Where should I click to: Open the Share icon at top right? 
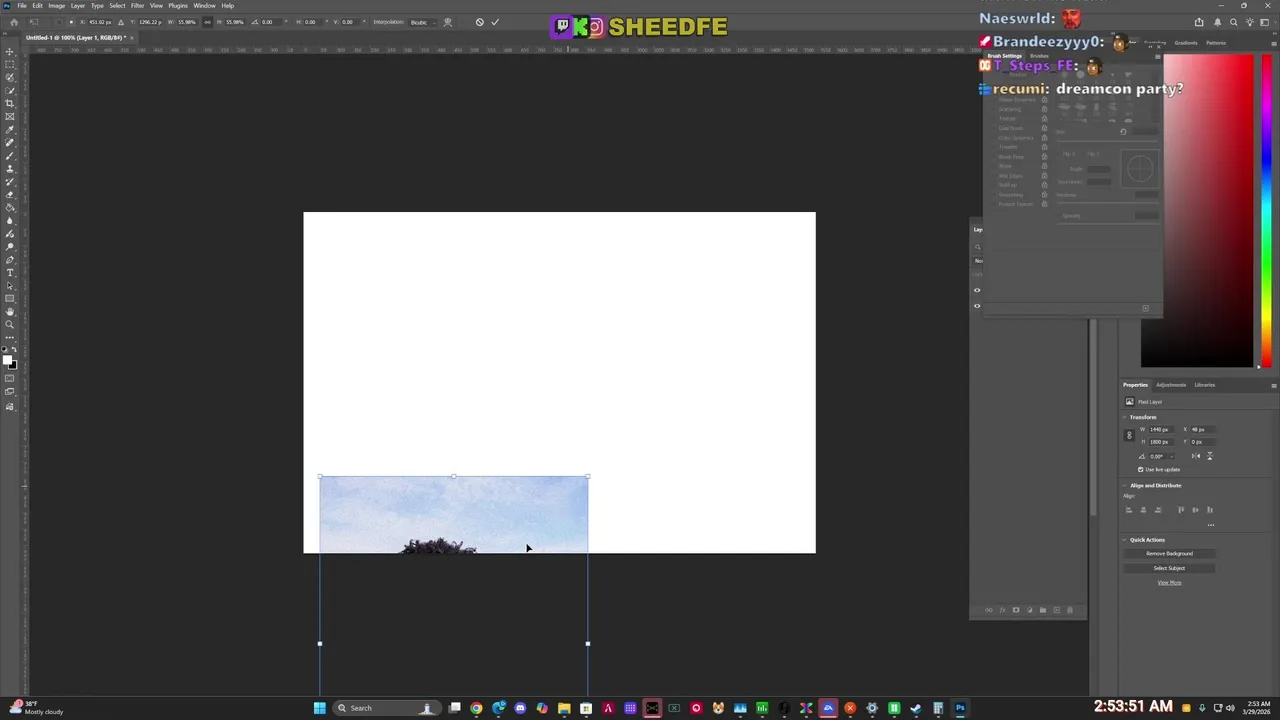[1199, 22]
